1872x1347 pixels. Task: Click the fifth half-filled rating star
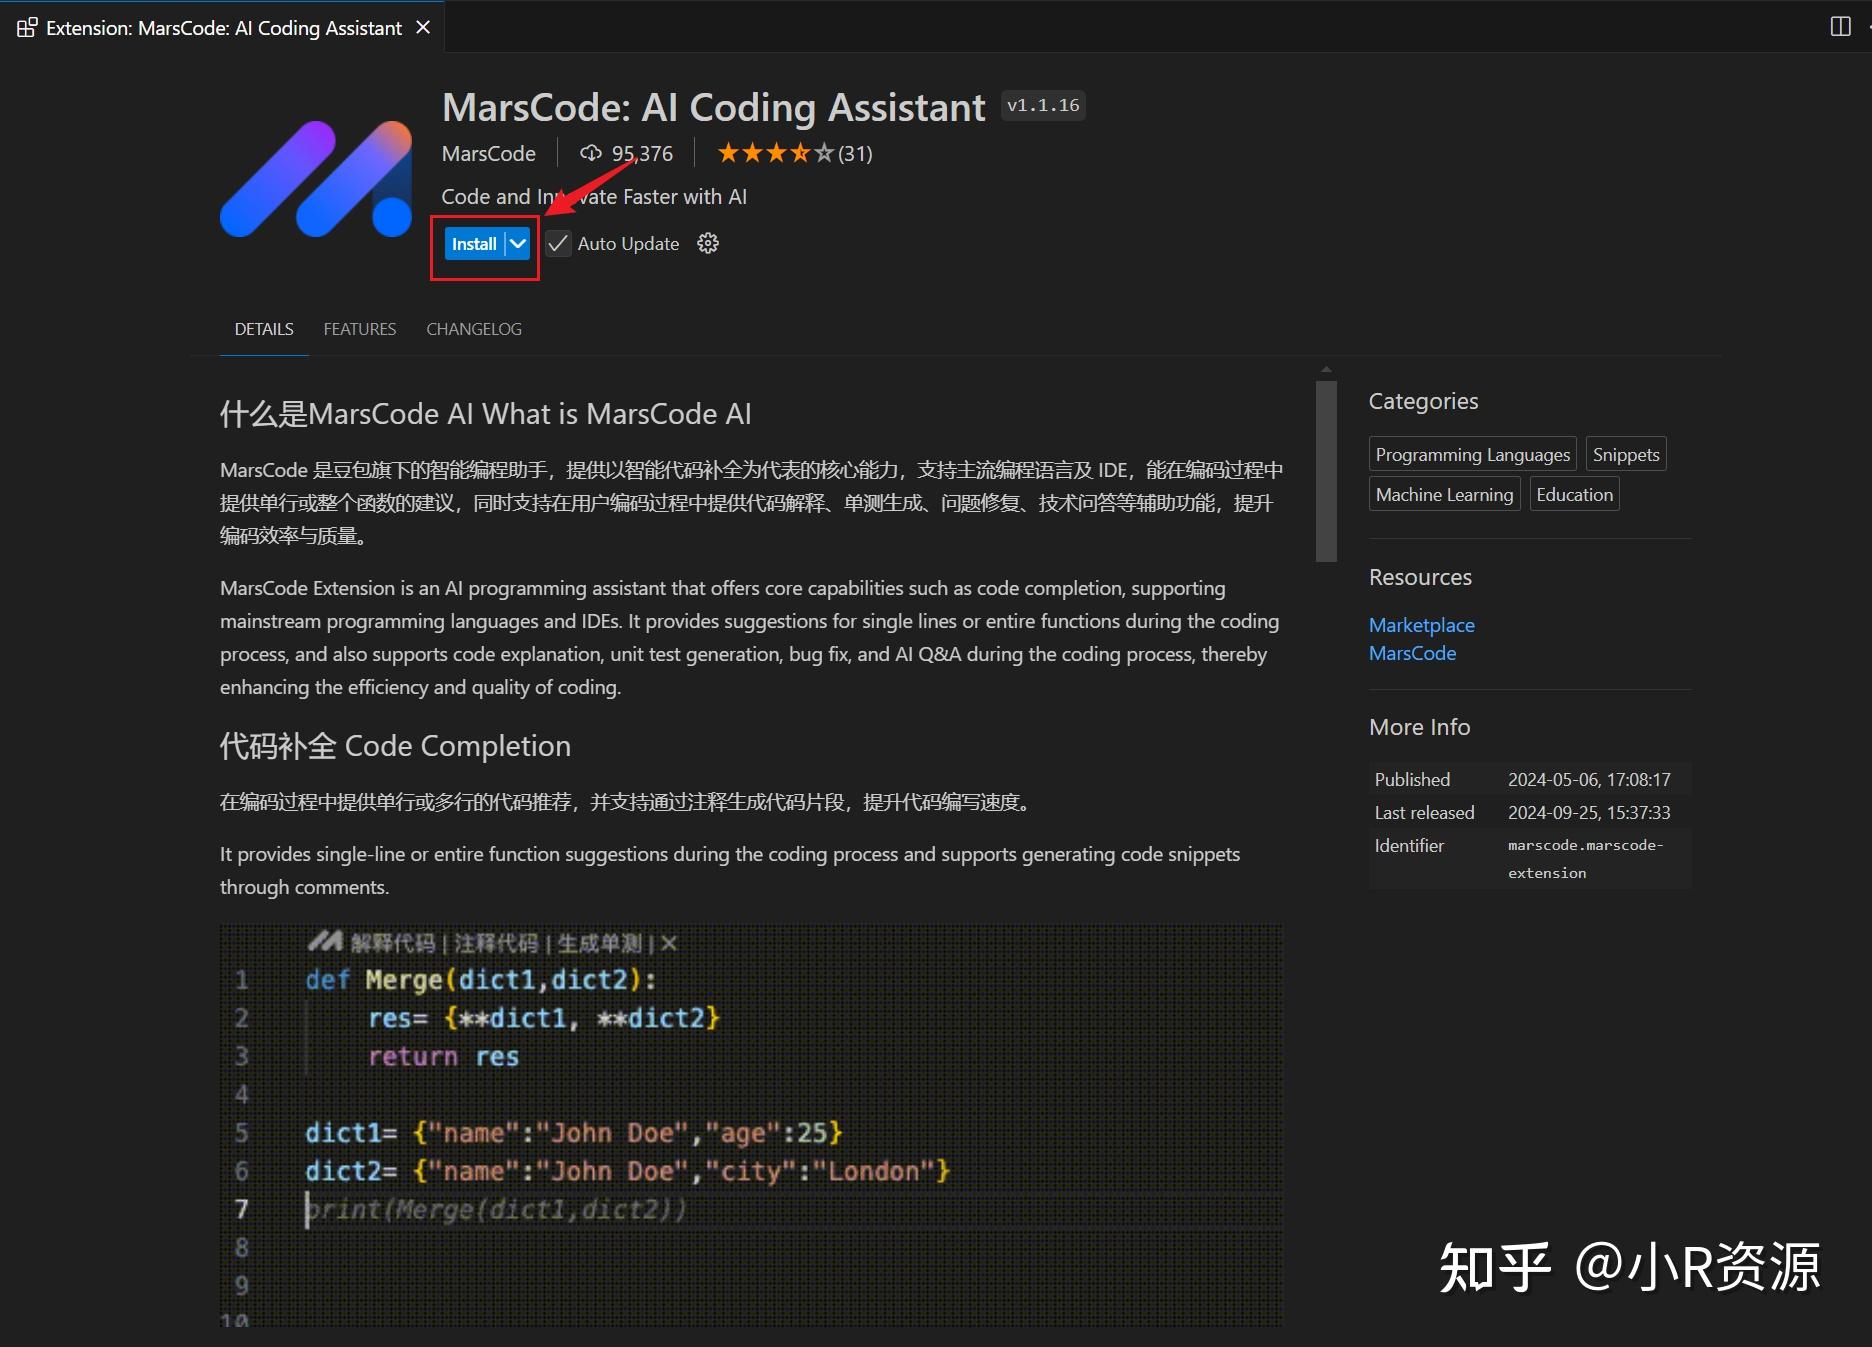[822, 152]
